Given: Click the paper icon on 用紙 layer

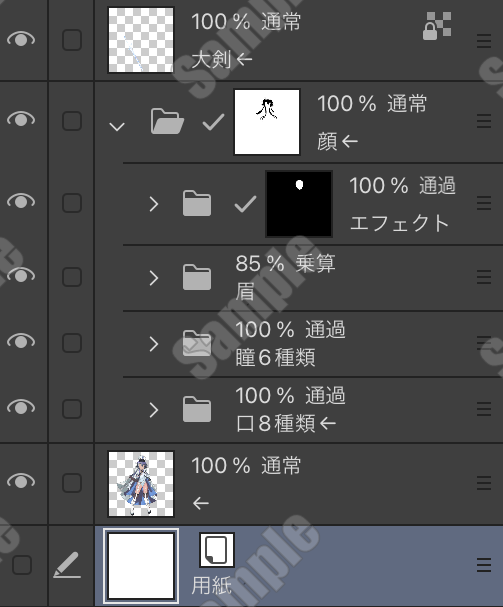Looking at the screenshot, I should (217, 550).
